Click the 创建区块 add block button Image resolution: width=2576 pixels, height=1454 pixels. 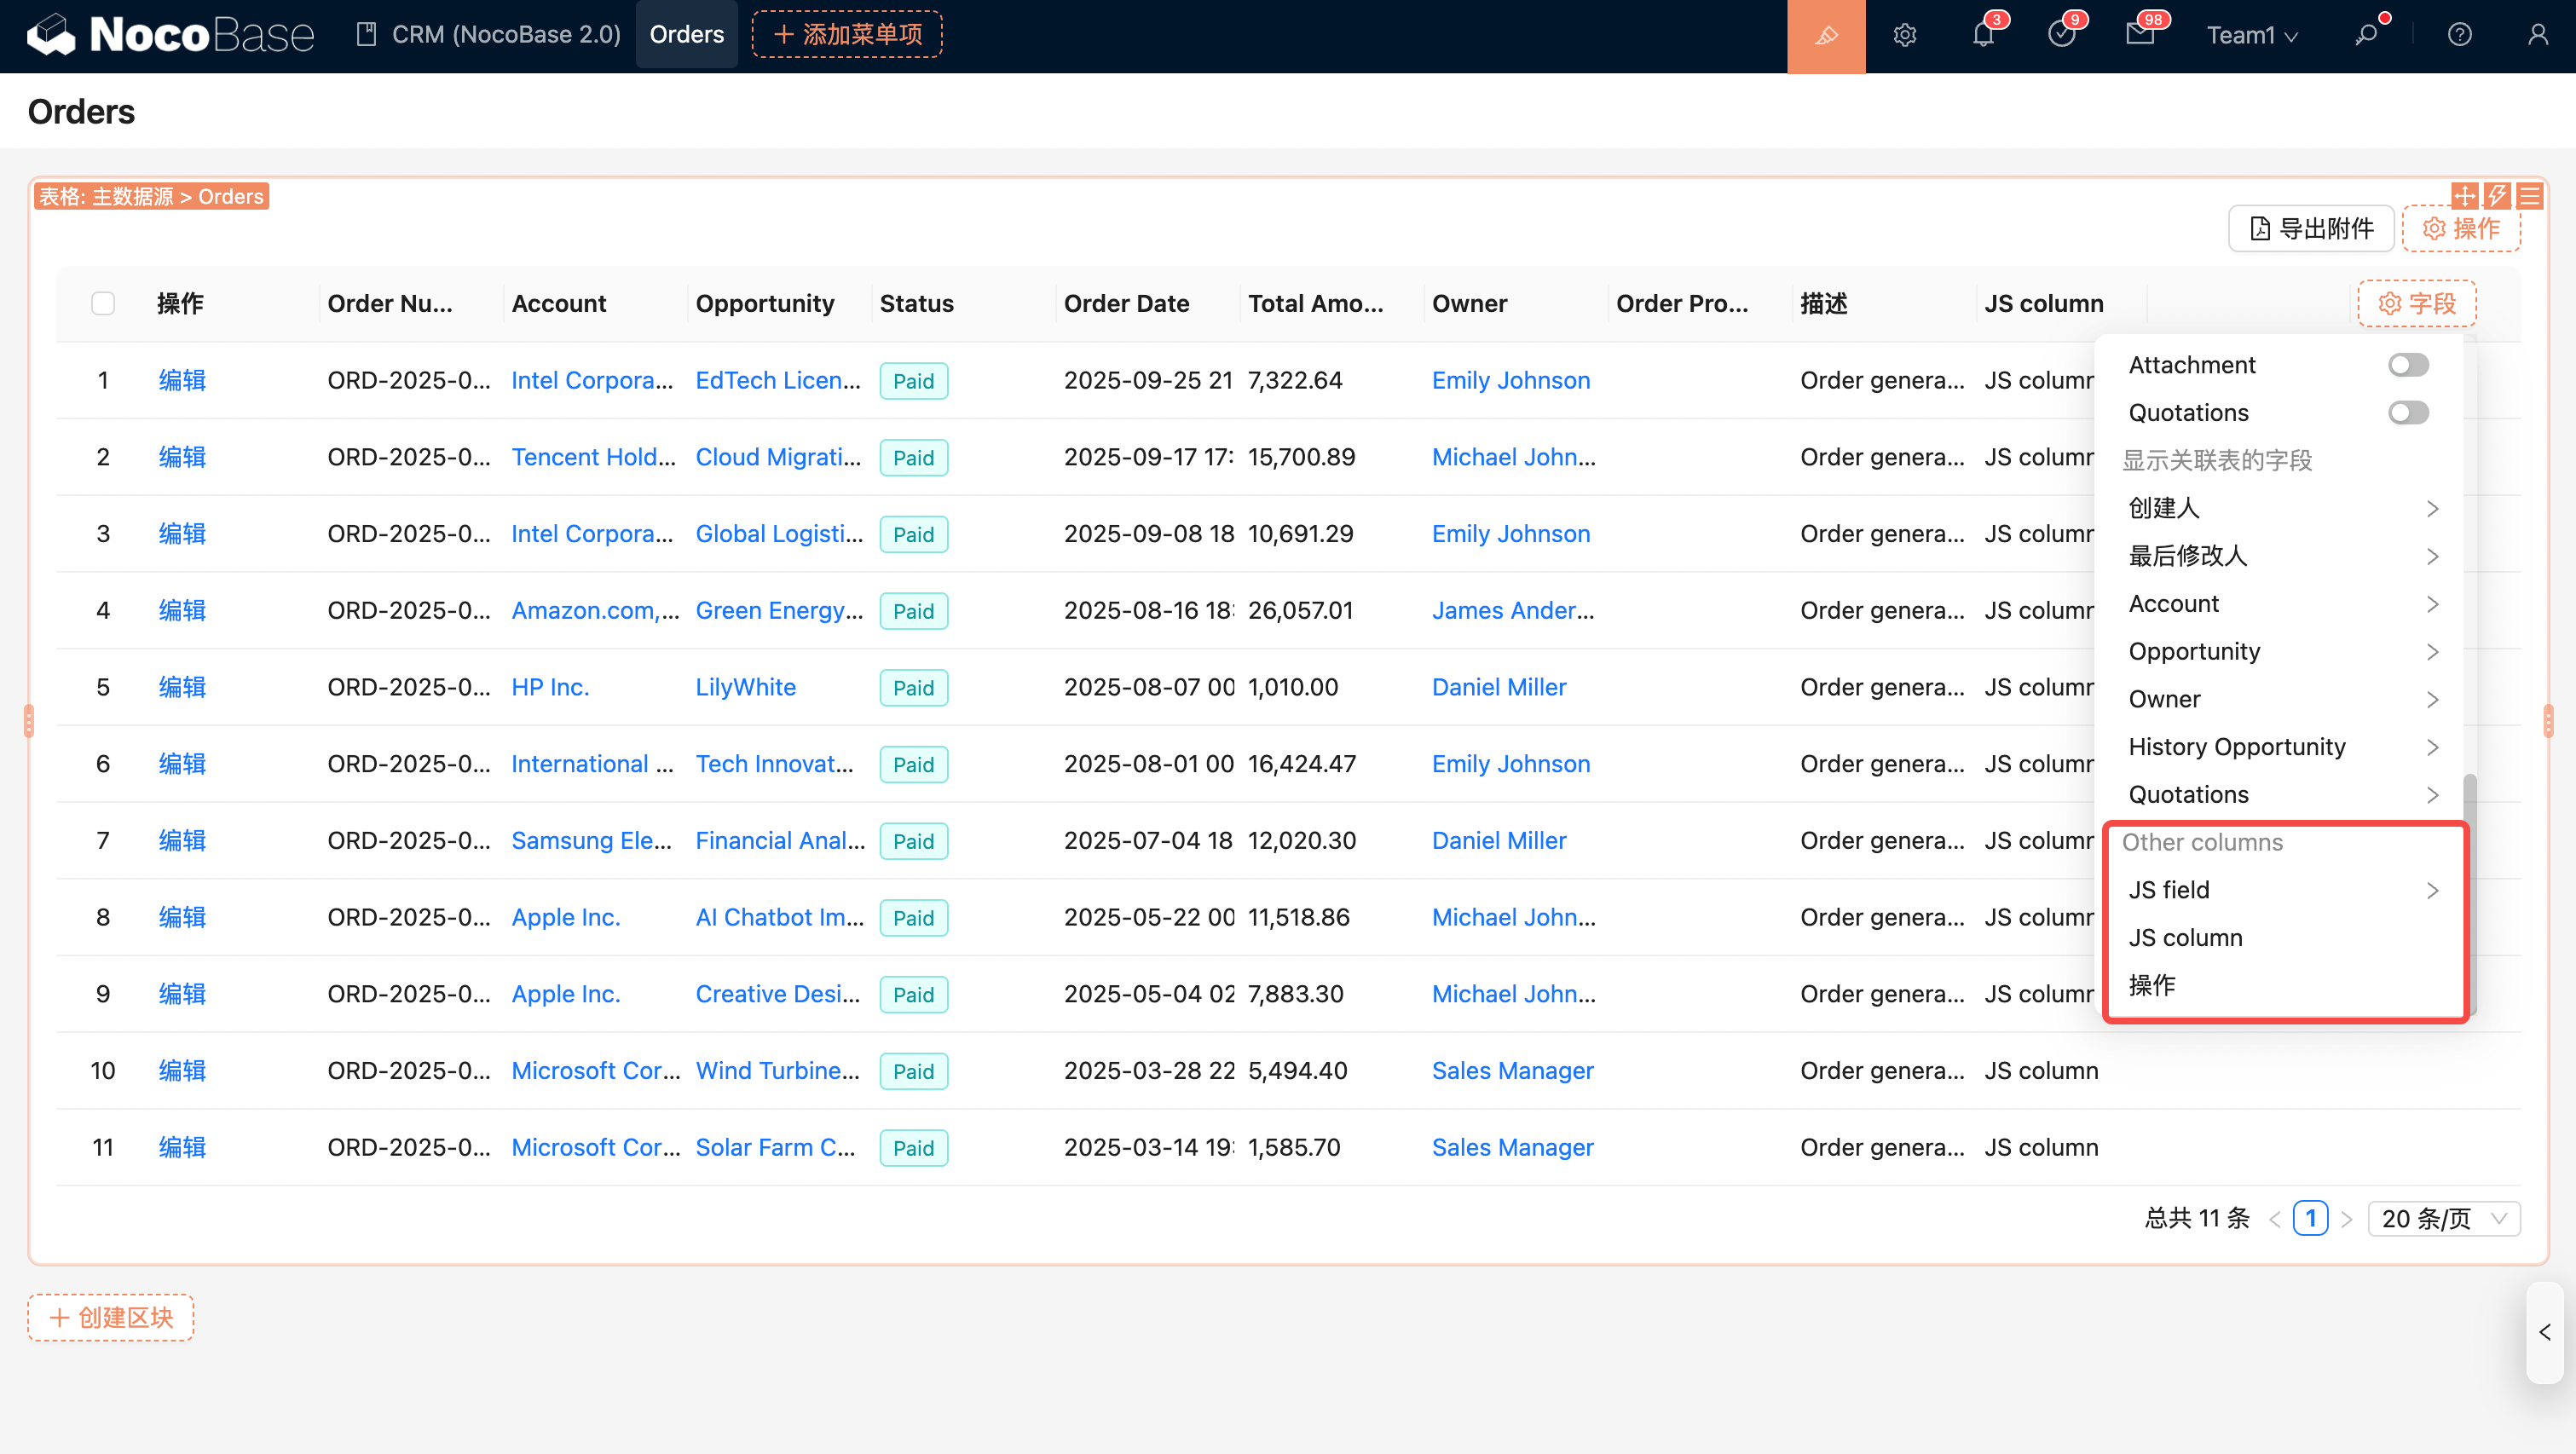coord(111,1317)
